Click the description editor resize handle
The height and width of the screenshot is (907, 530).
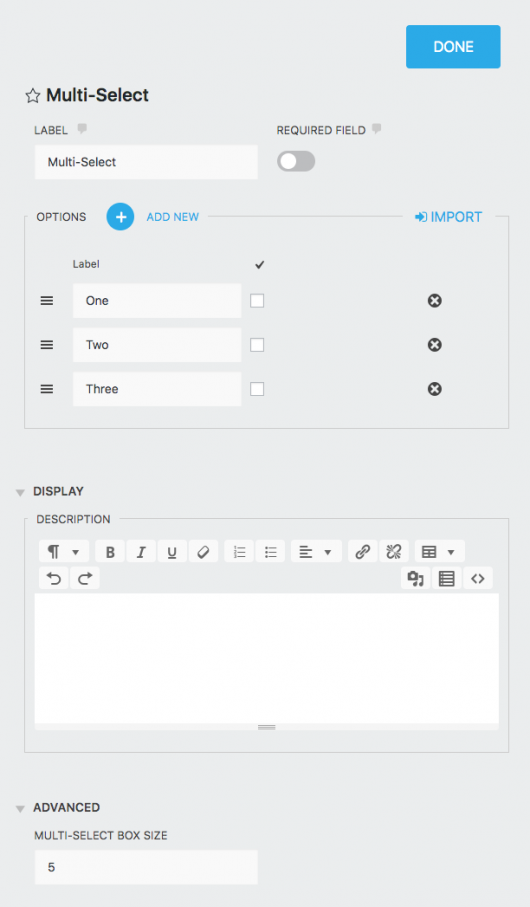click(267, 727)
